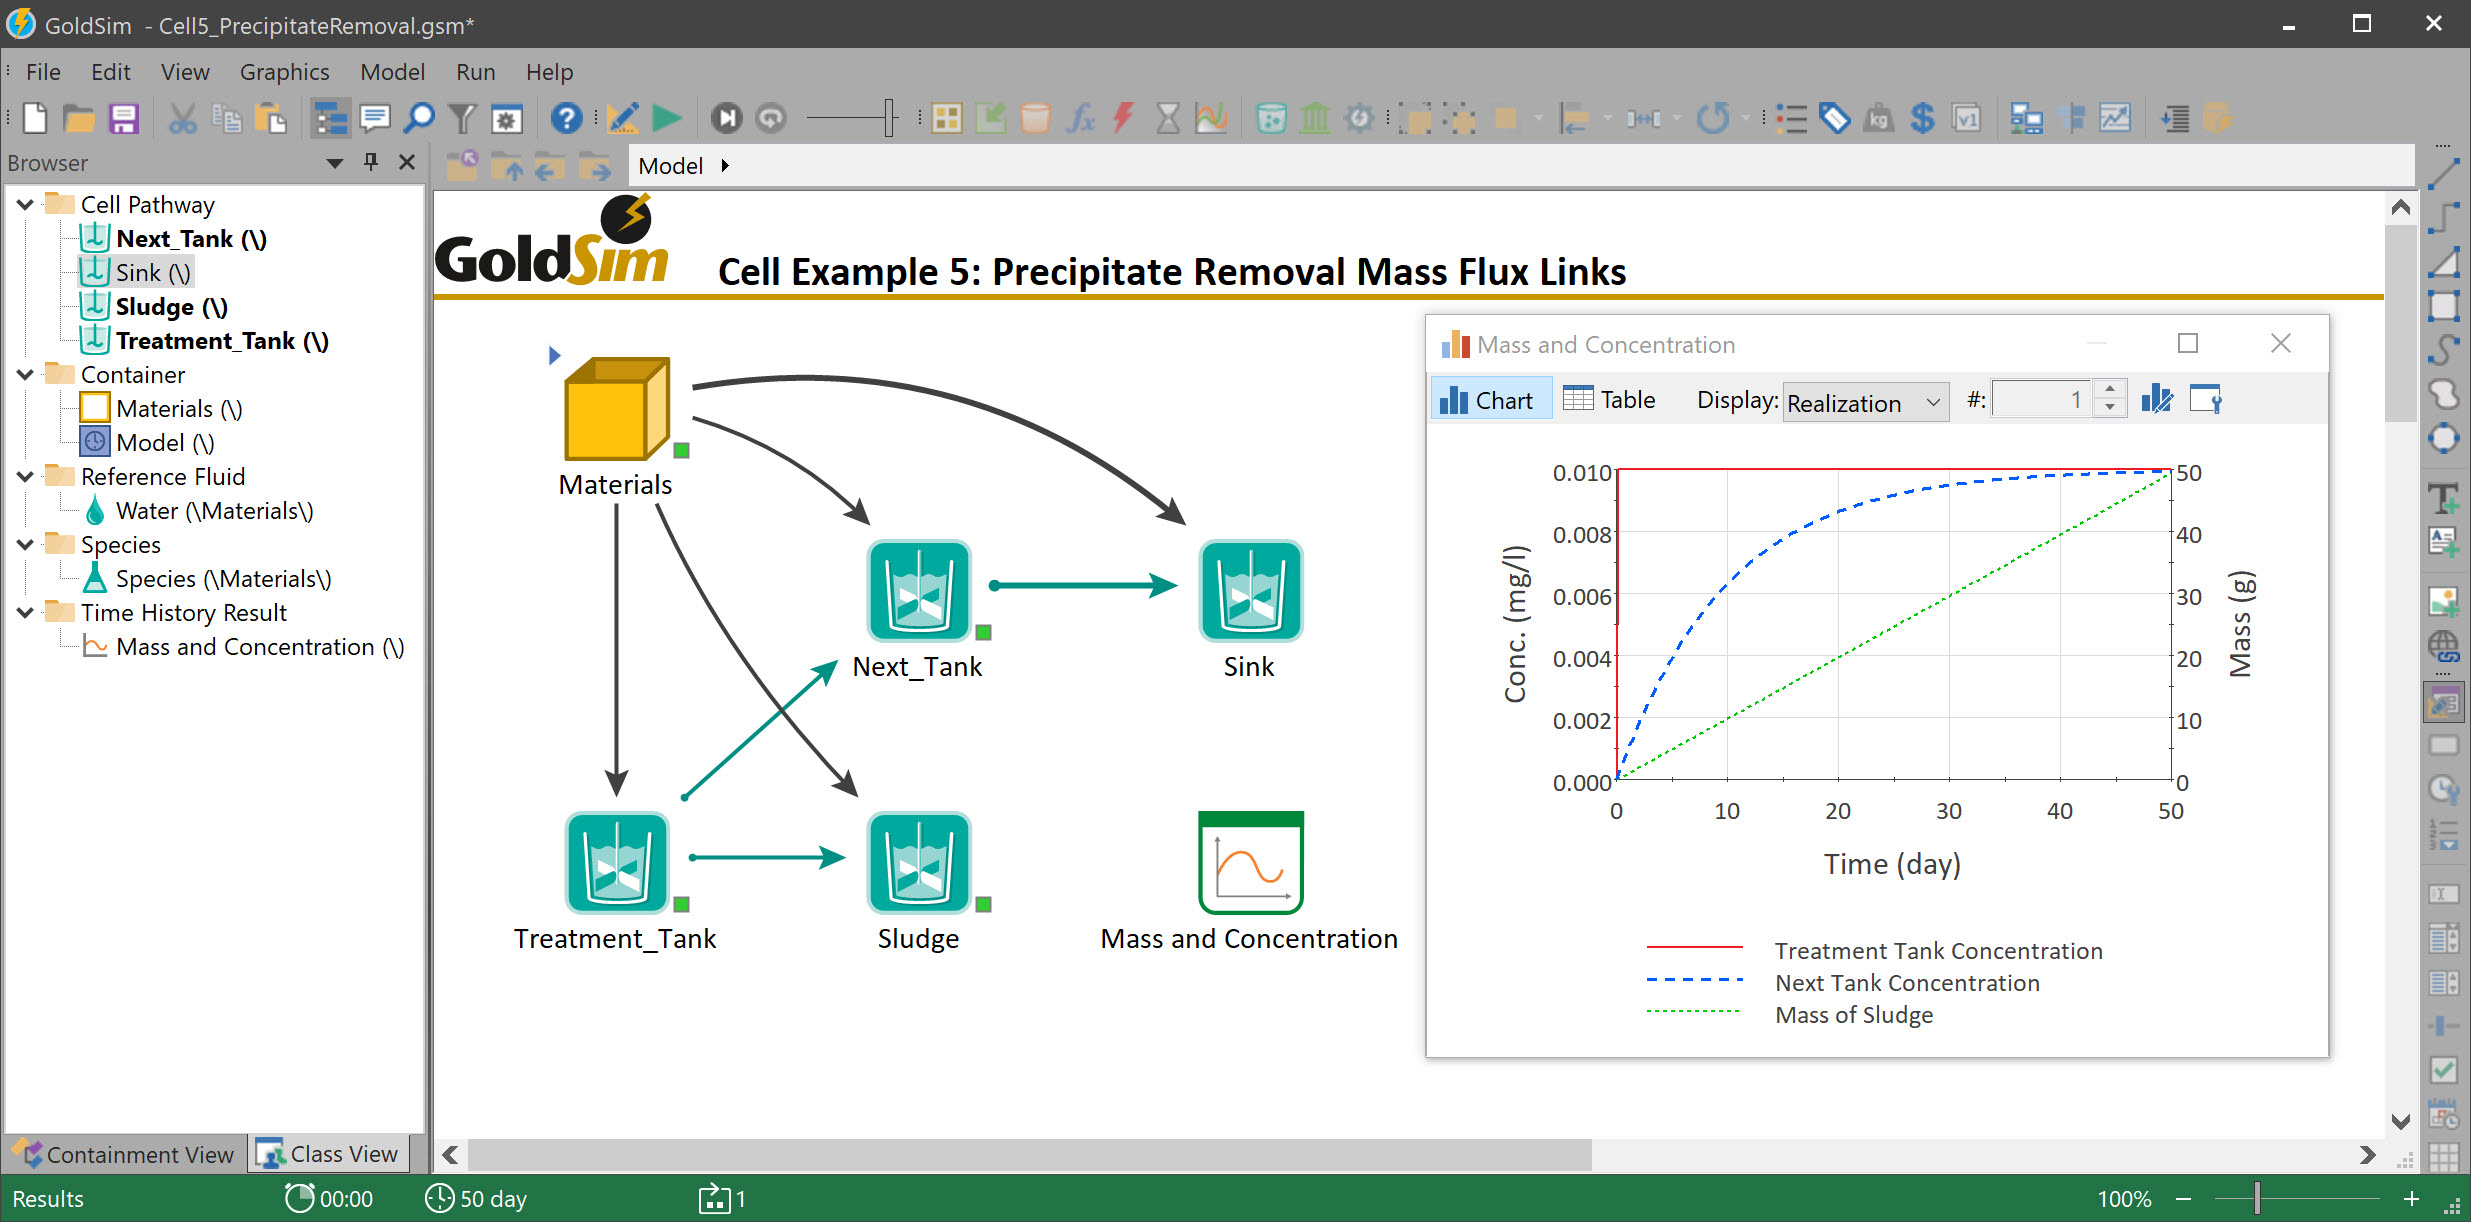The image size is (2471, 1222).
Task: Click the dollar sign currency icon
Action: click(1922, 119)
